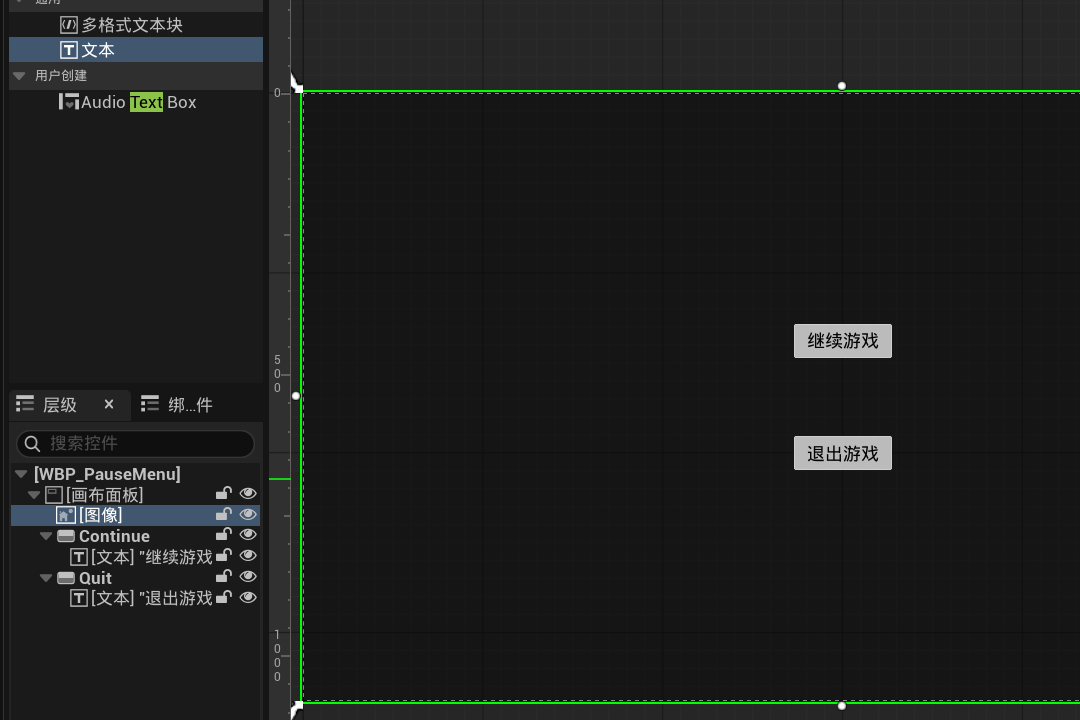Click the top-left corner handle of the canvas
This screenshot has height=720, width=1080.
pyautogui.click(x=296, y=83)
